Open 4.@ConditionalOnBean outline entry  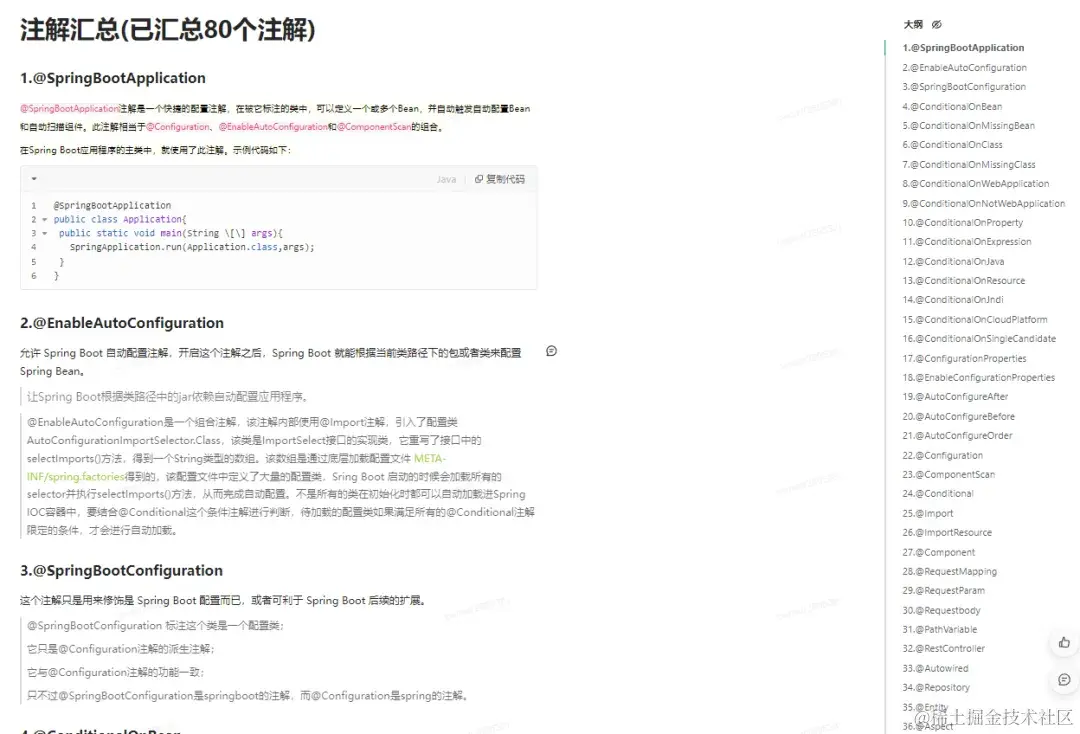click(952, 107)
